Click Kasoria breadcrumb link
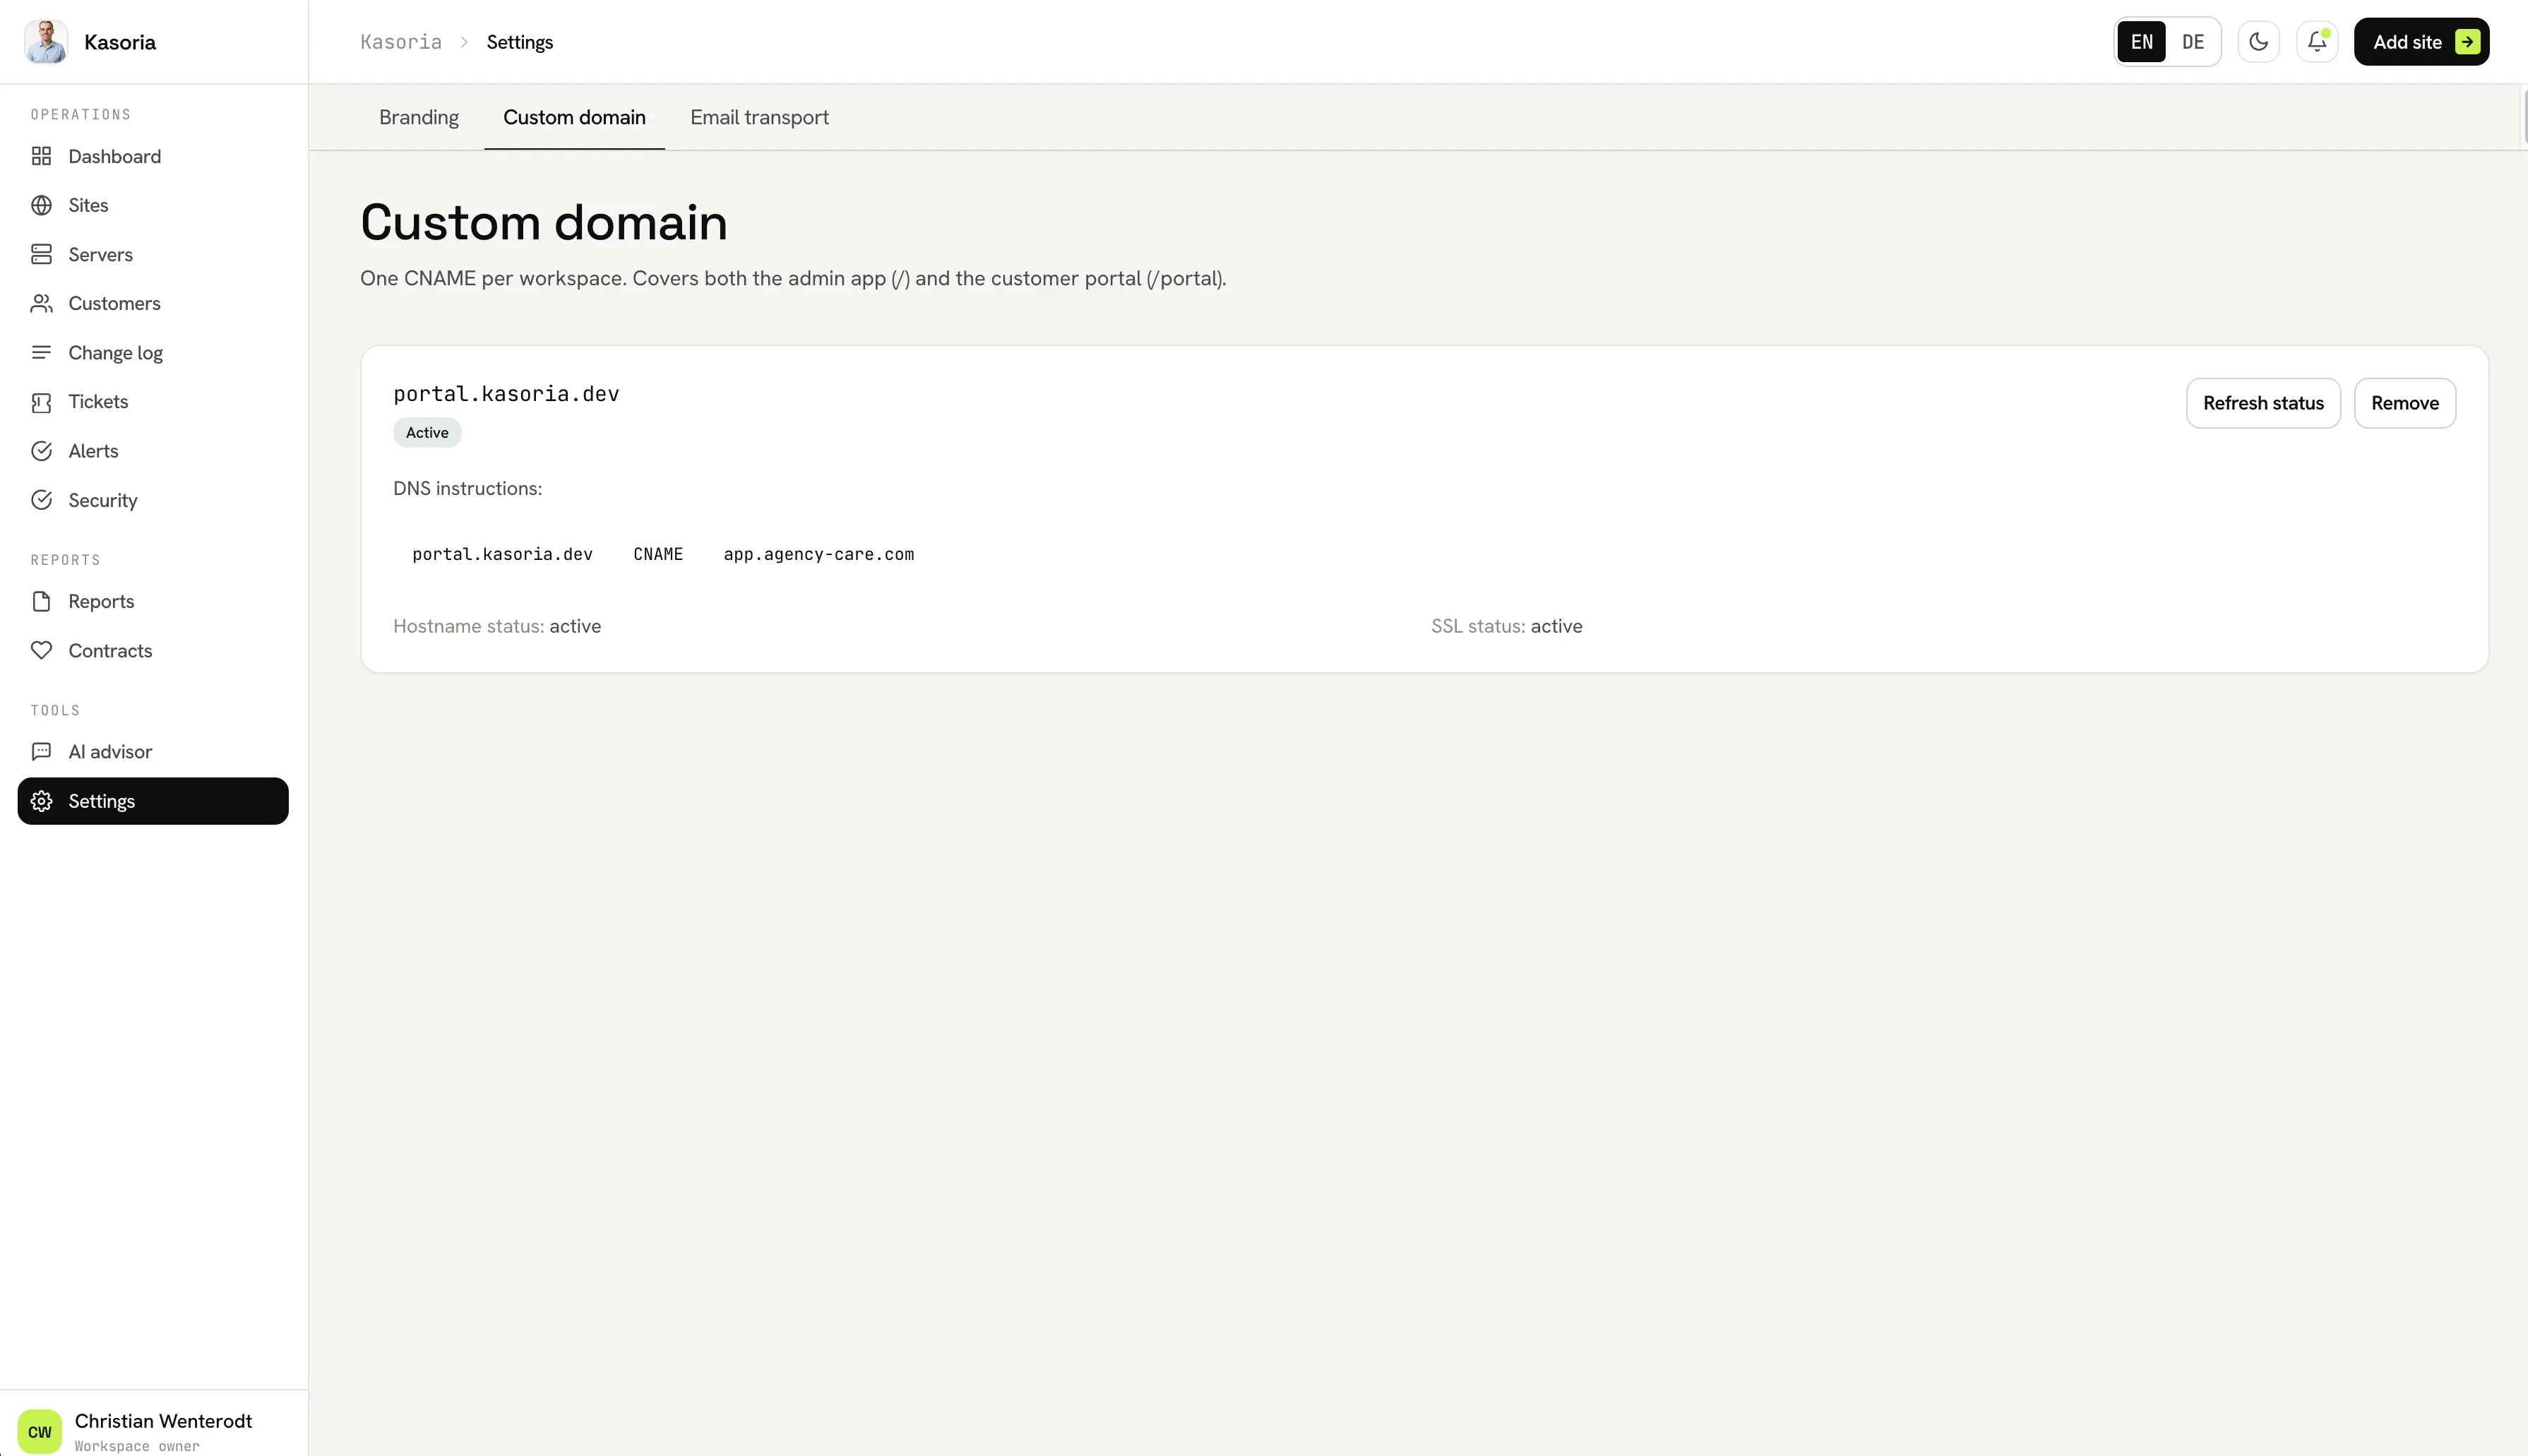The image size is (2528, 1456). point(401,42)
